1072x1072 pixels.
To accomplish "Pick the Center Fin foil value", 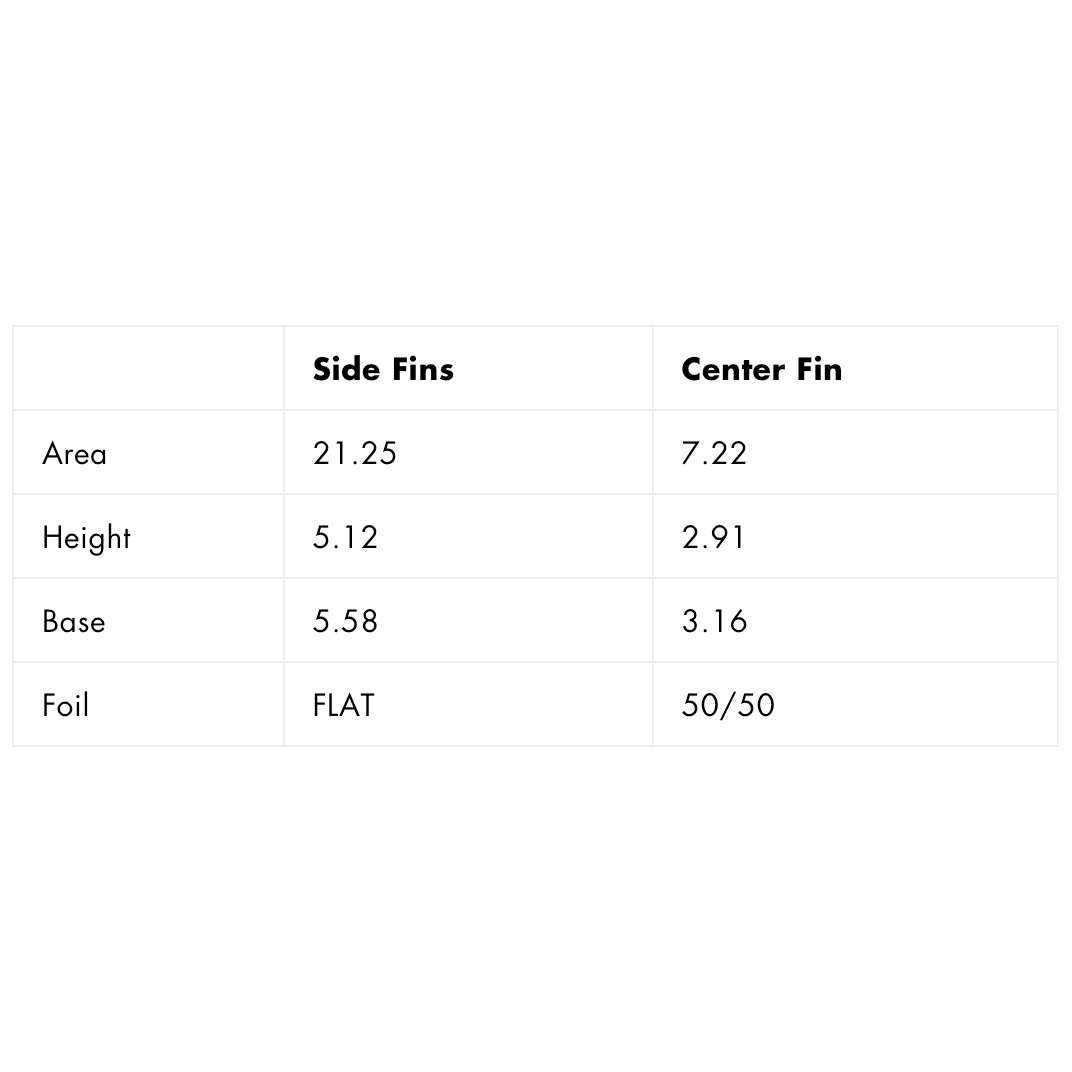I will tap(728, 706).
